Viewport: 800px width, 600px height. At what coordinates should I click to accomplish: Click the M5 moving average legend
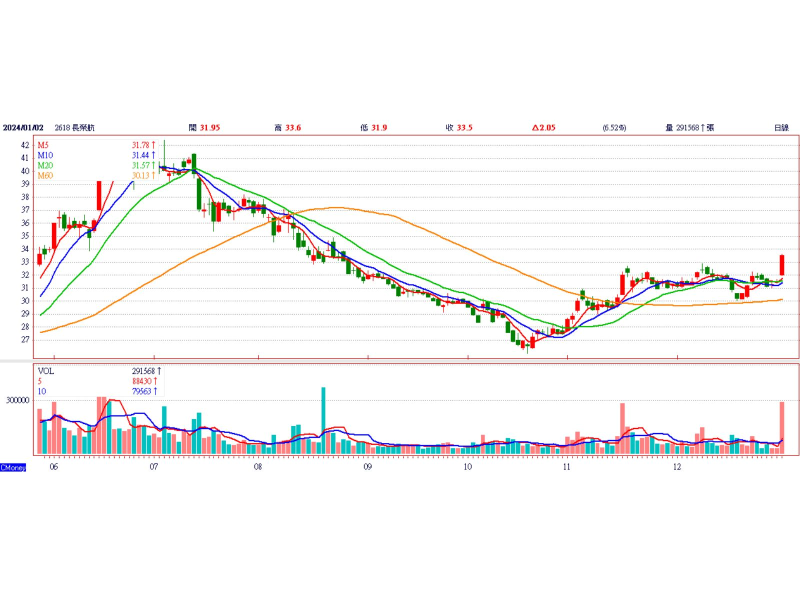44,145
